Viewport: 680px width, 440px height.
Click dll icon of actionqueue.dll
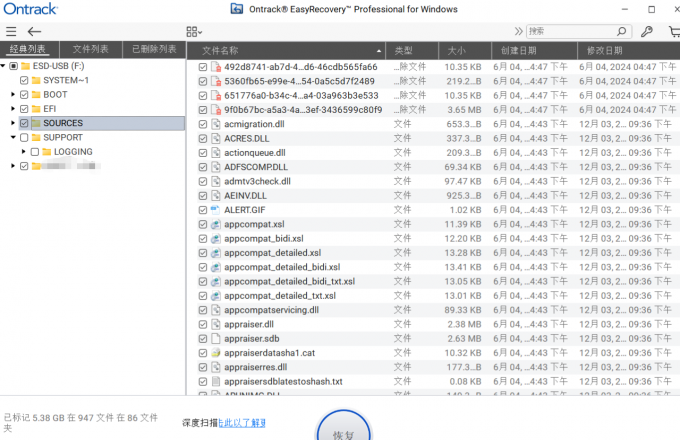(x=216, y=153)
